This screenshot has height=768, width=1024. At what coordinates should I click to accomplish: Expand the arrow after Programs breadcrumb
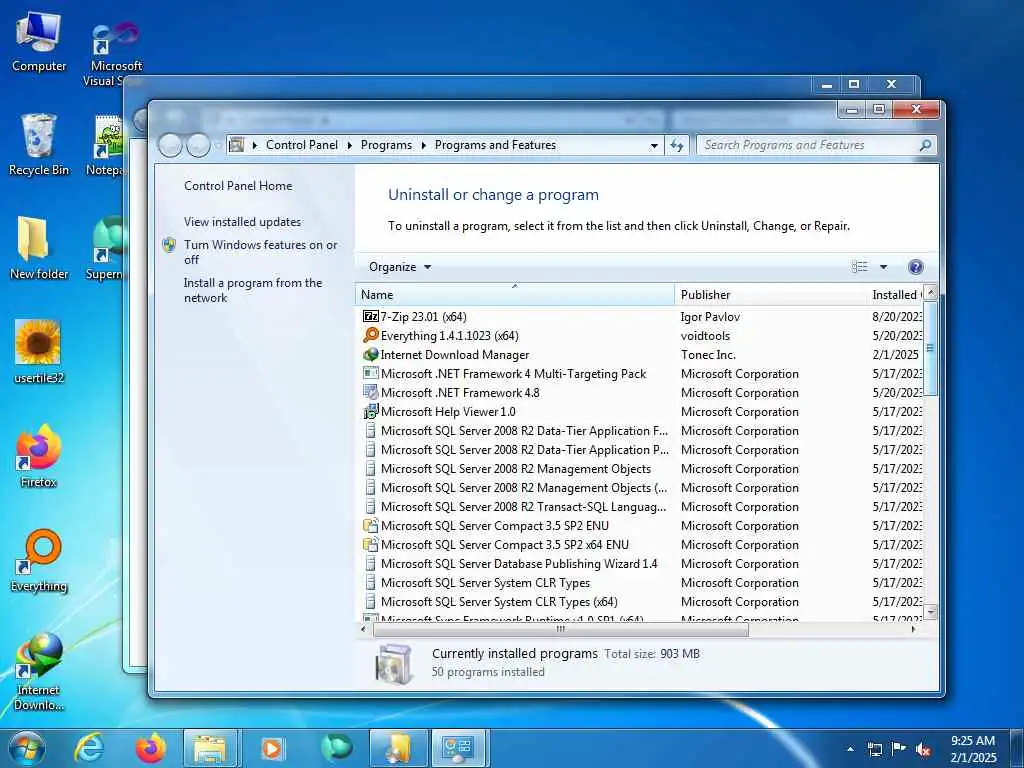[x=423, y=145]
